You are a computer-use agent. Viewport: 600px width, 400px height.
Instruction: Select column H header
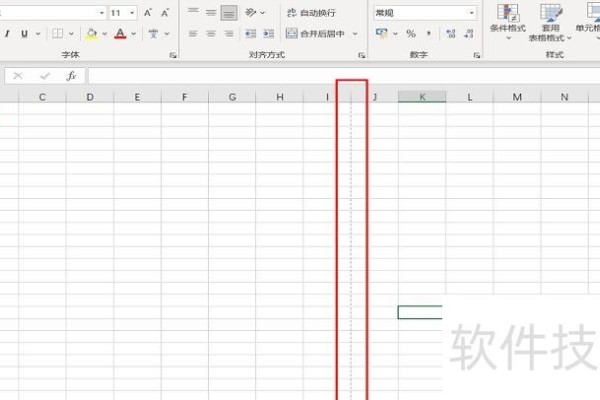[x=280, y=97]
